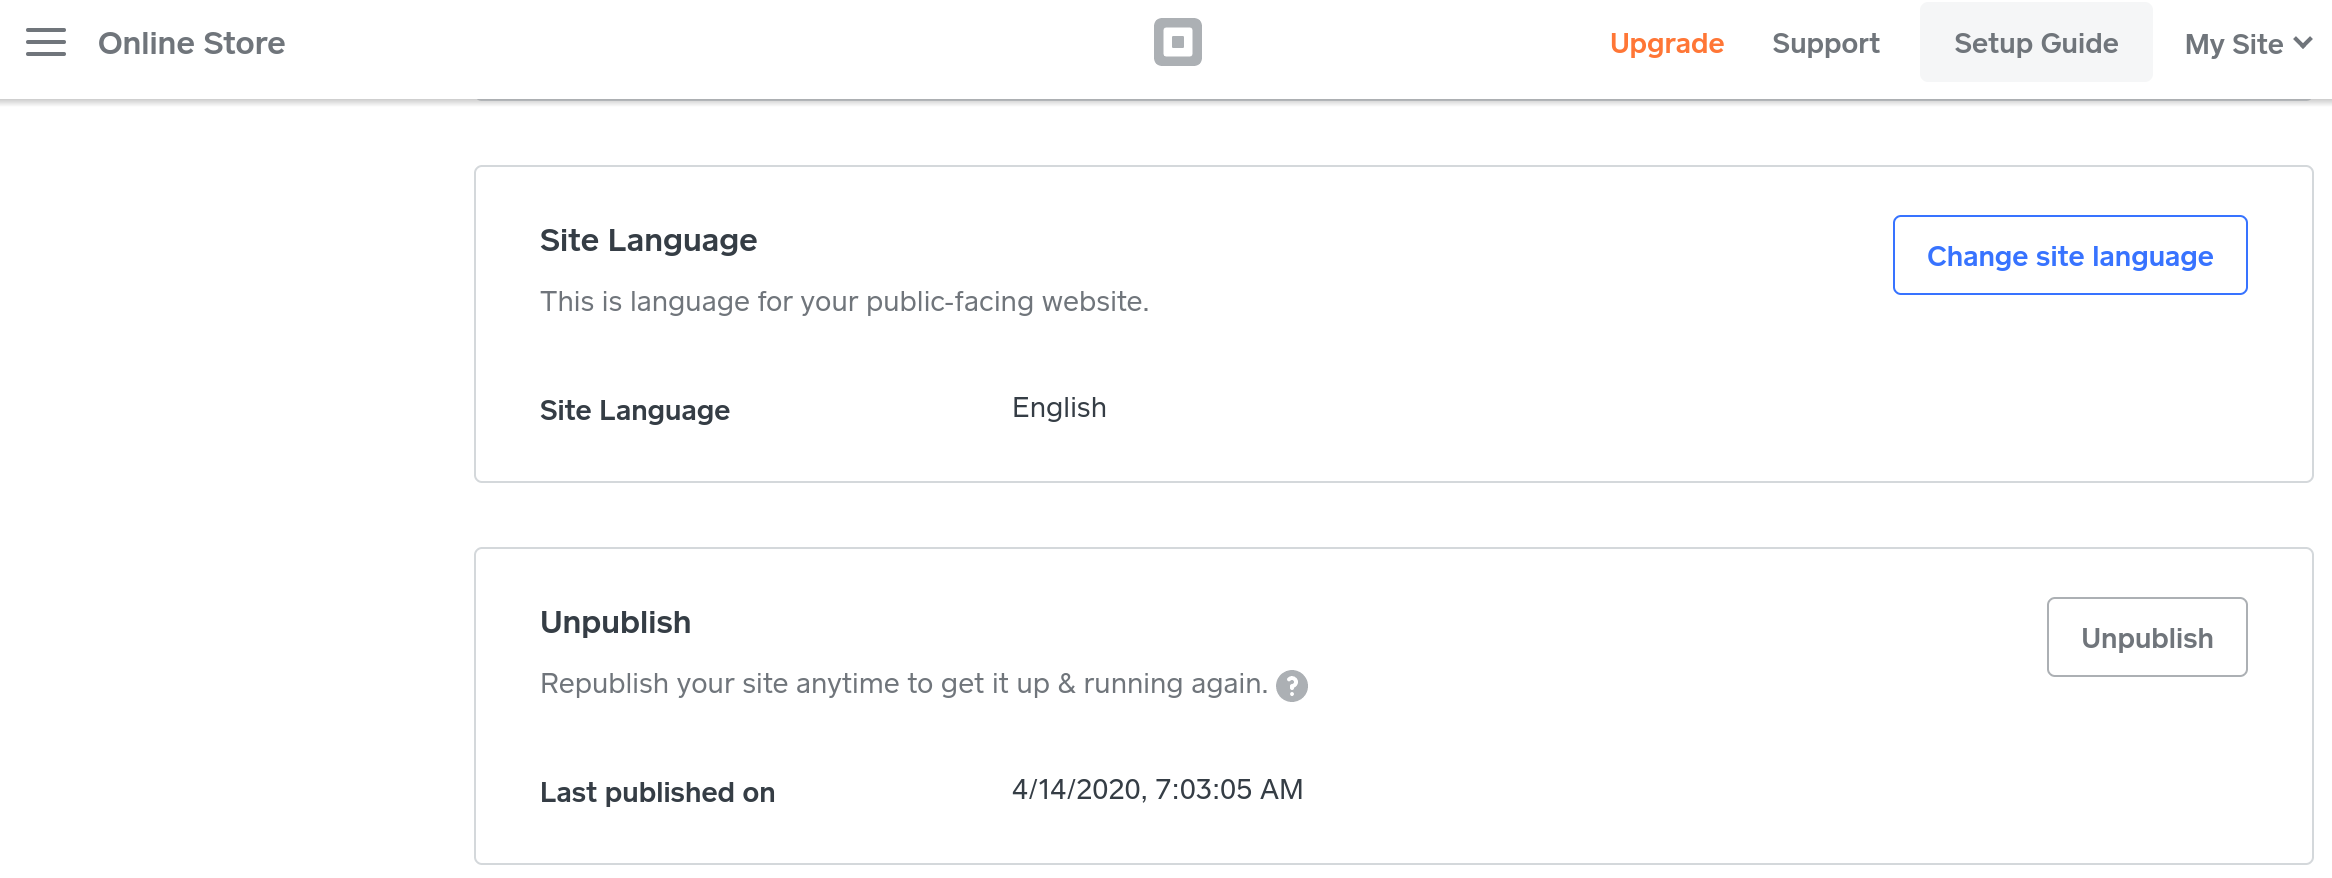
Task: Go to the Support page
Action: (x=1825, y=44)
